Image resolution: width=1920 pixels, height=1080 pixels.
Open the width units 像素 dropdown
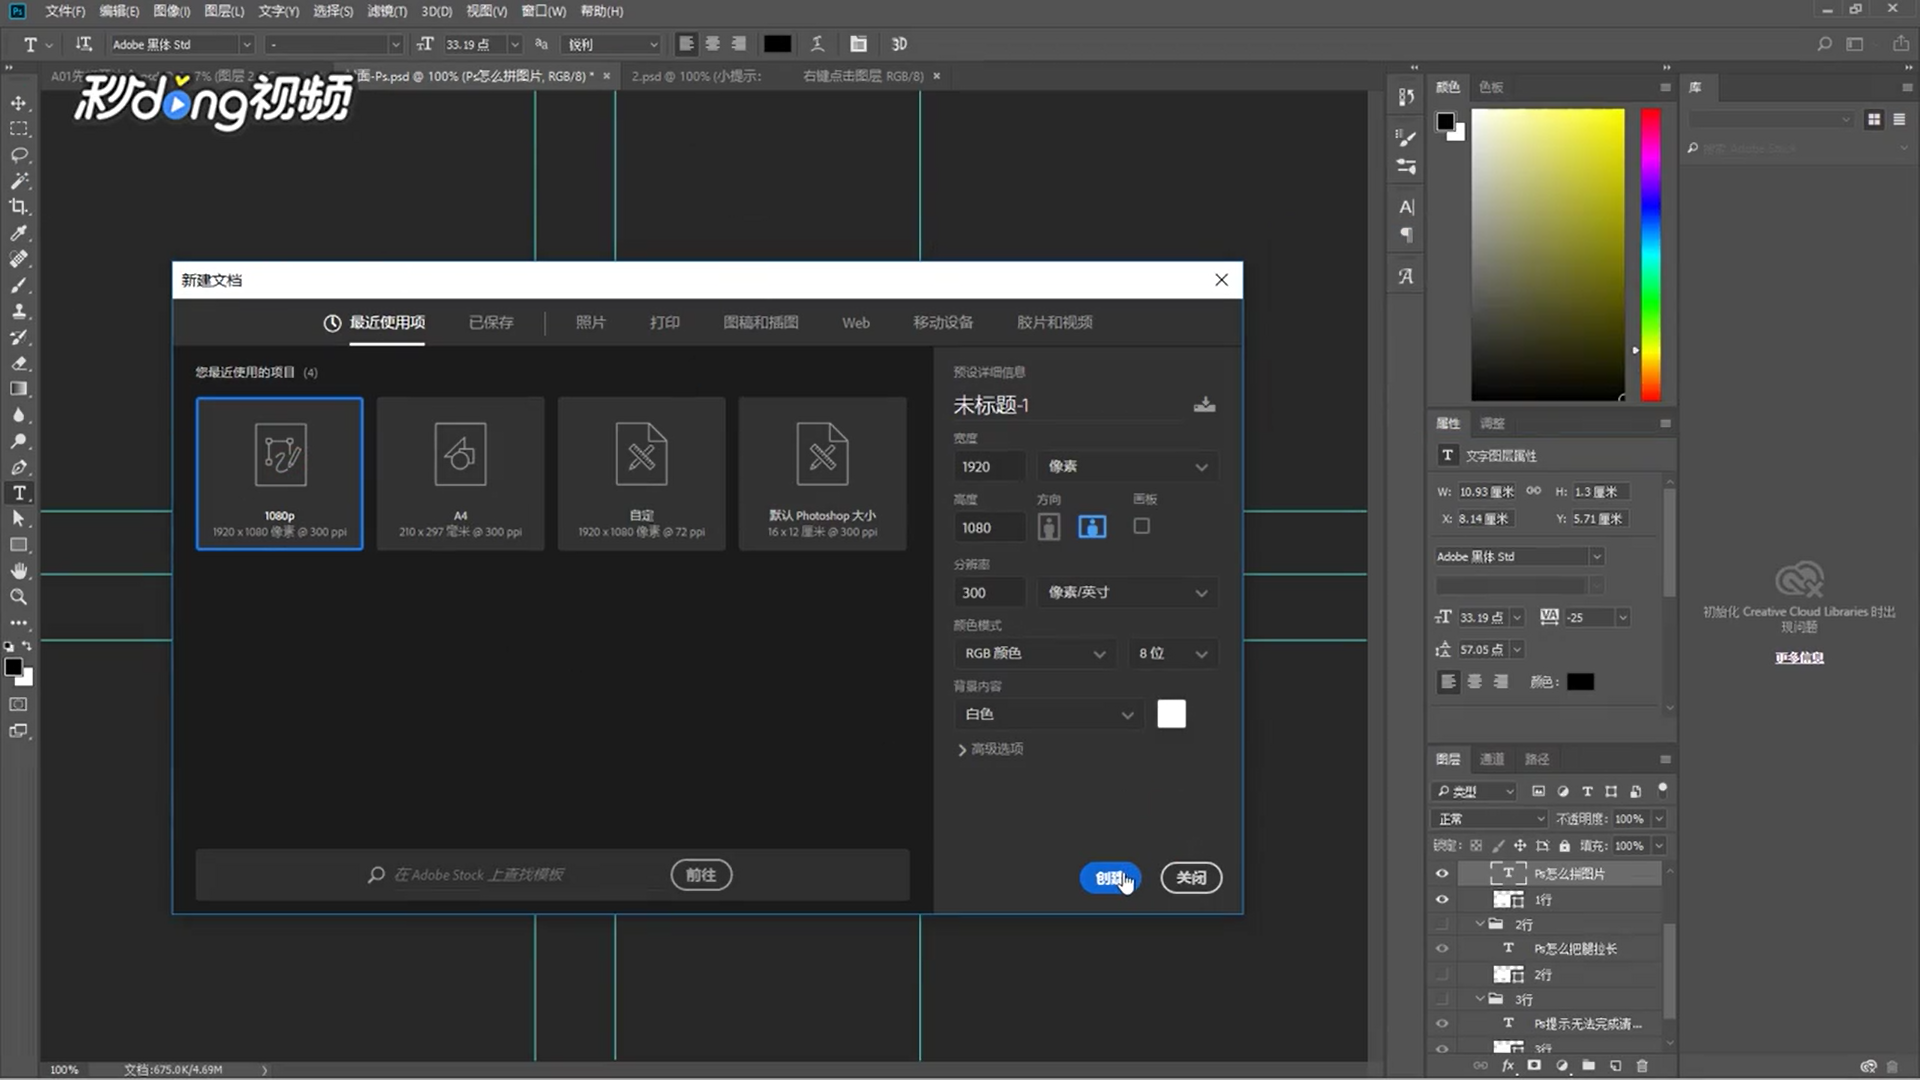point(1127,467)
